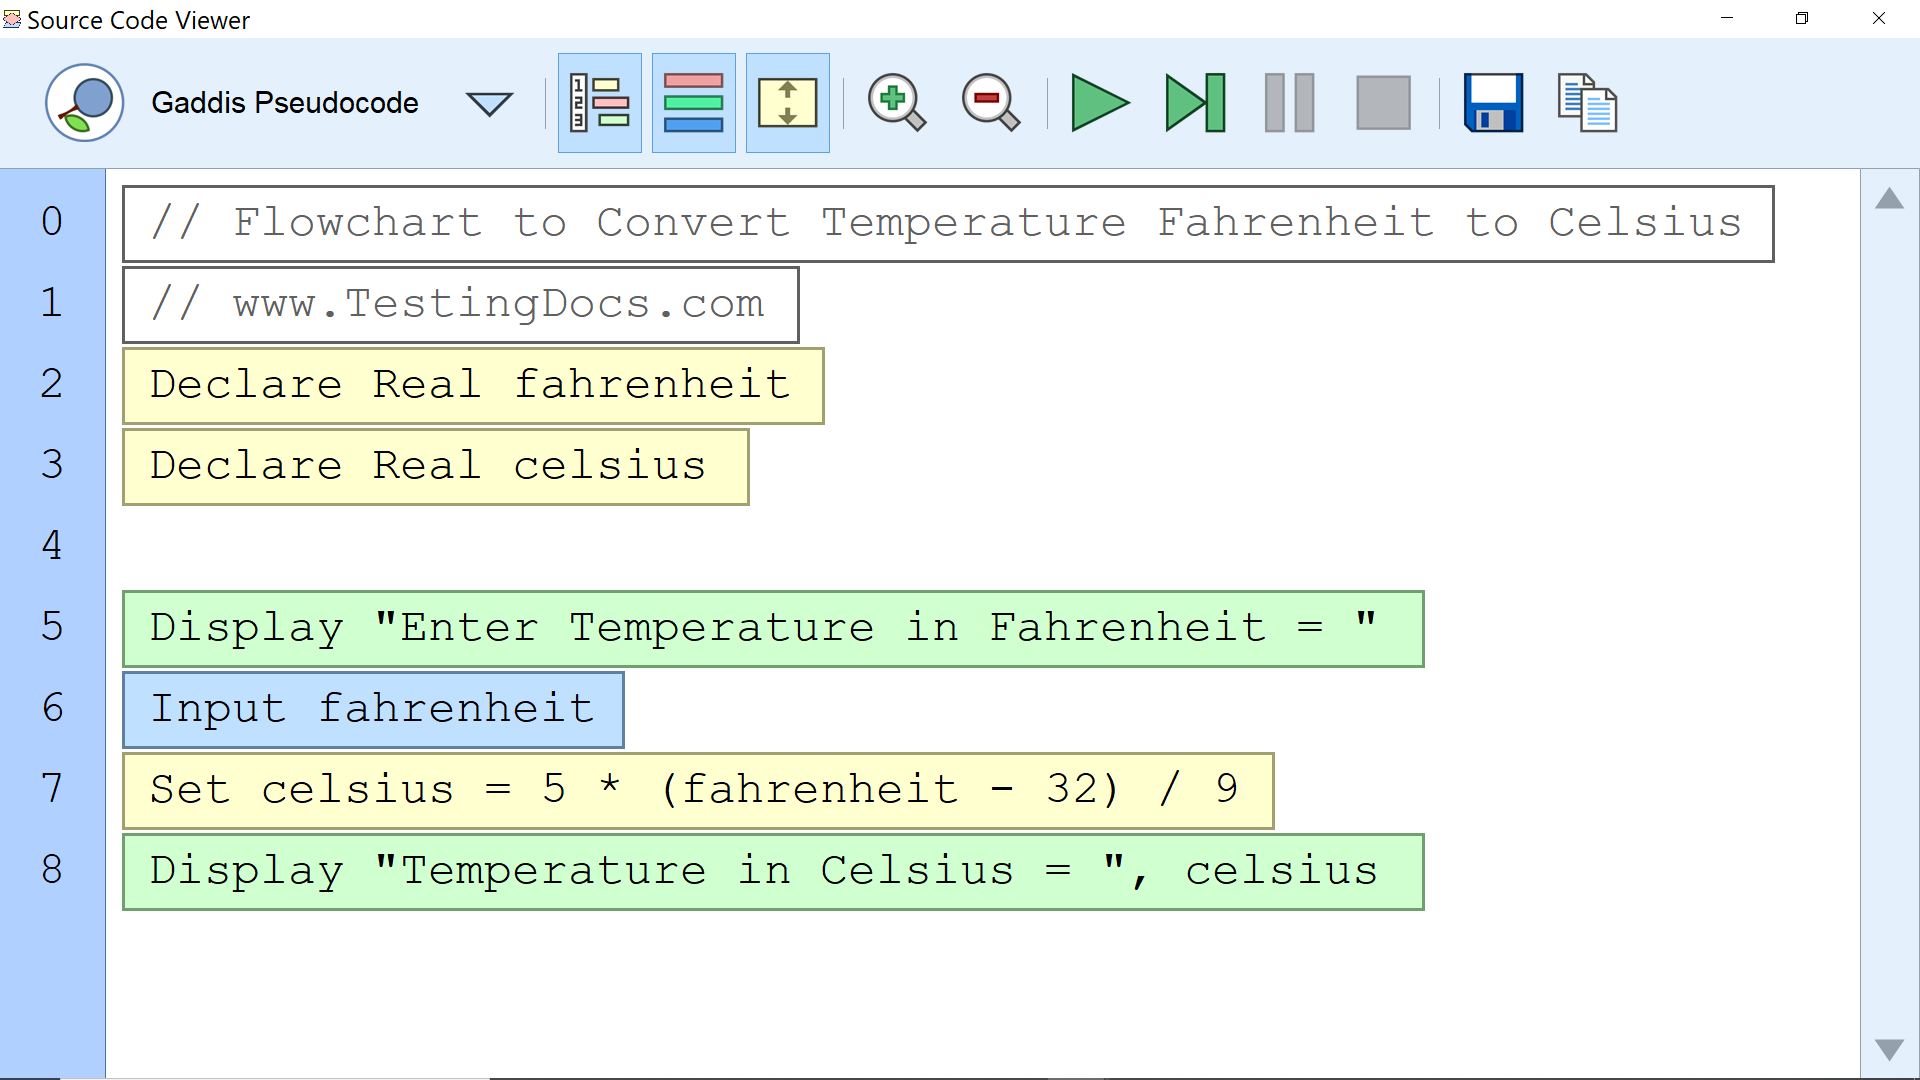Select the 'Input fahrenheit' code line
Viewport: 1920px width, 1080px height.
tap(373, 710)
